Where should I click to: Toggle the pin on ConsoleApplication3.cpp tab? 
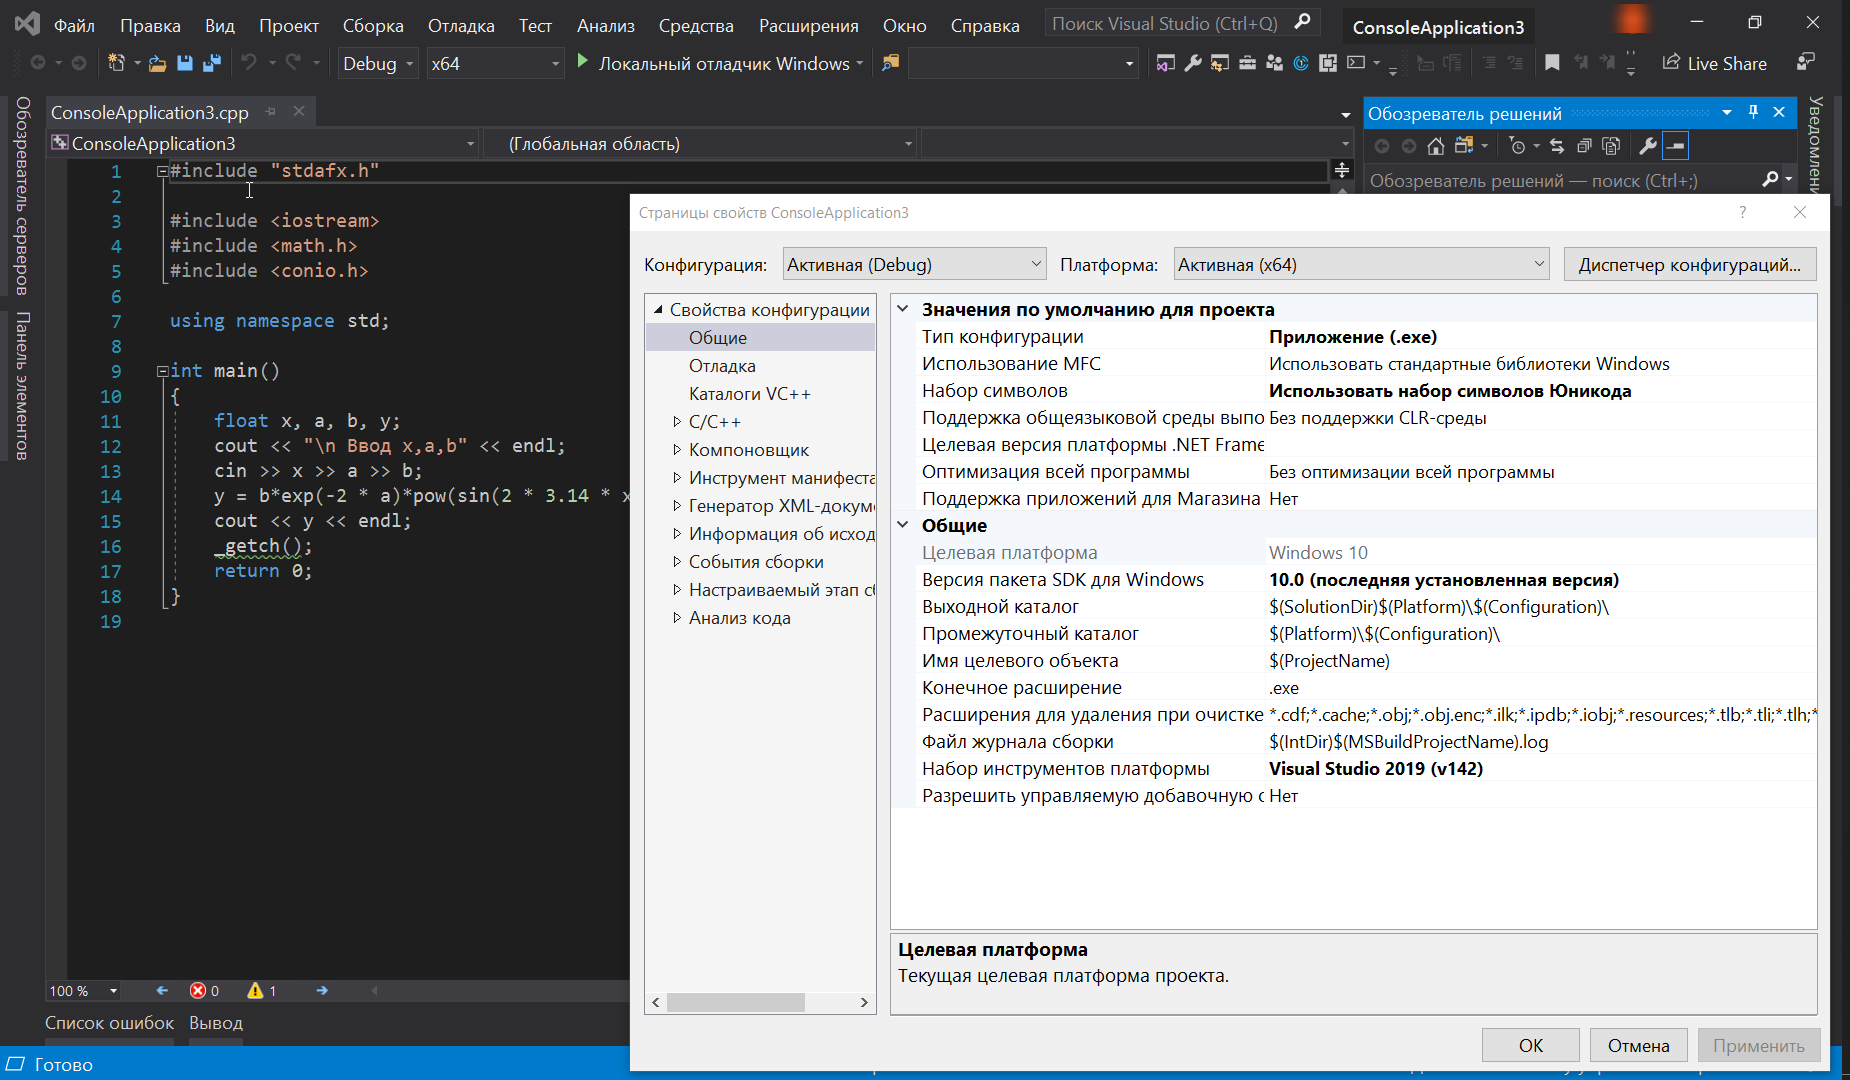coord(271,112)
